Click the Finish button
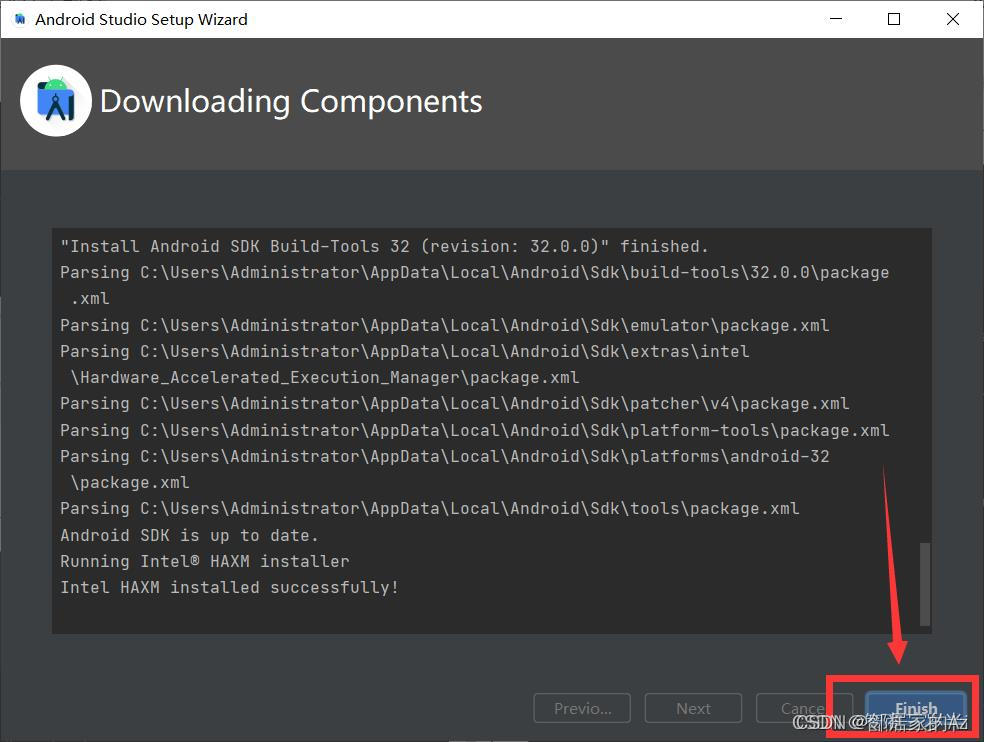 [916, 708]
